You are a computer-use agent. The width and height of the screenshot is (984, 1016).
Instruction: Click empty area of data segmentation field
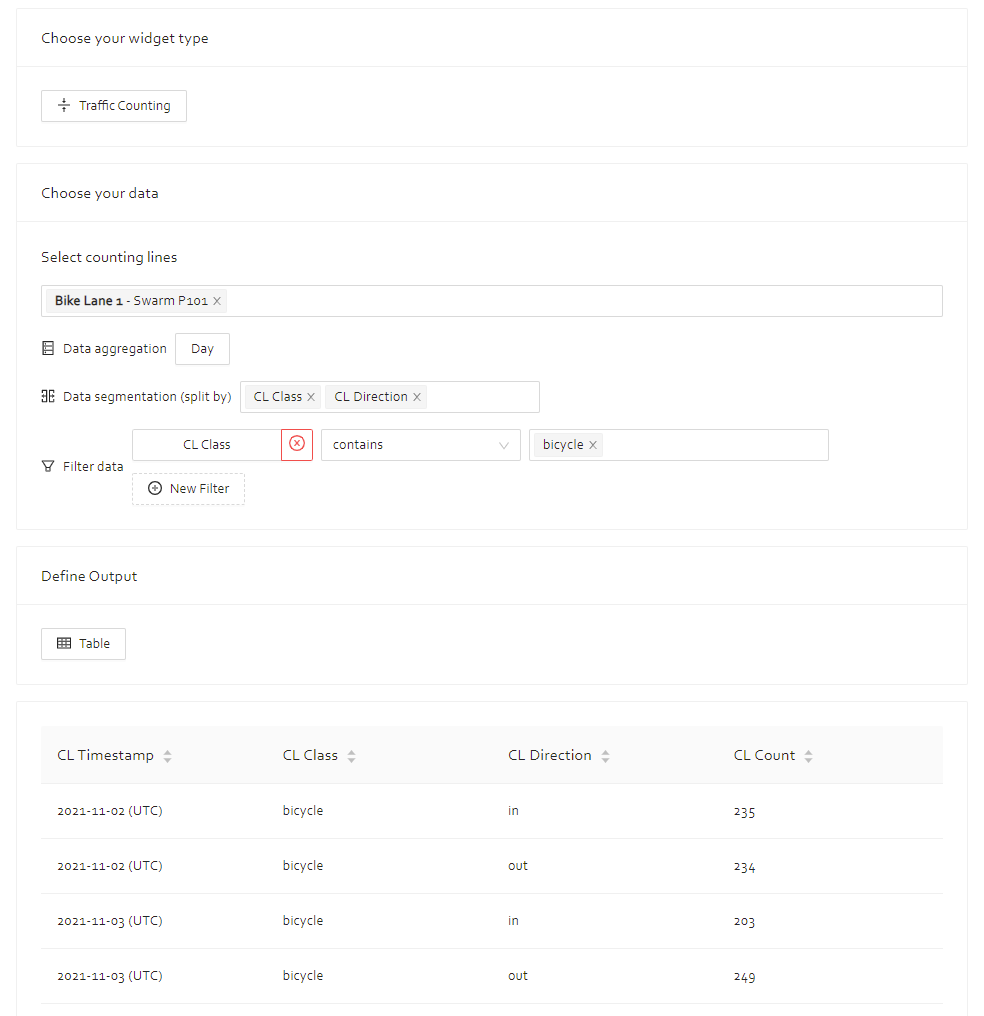click(x=483, y=397)
